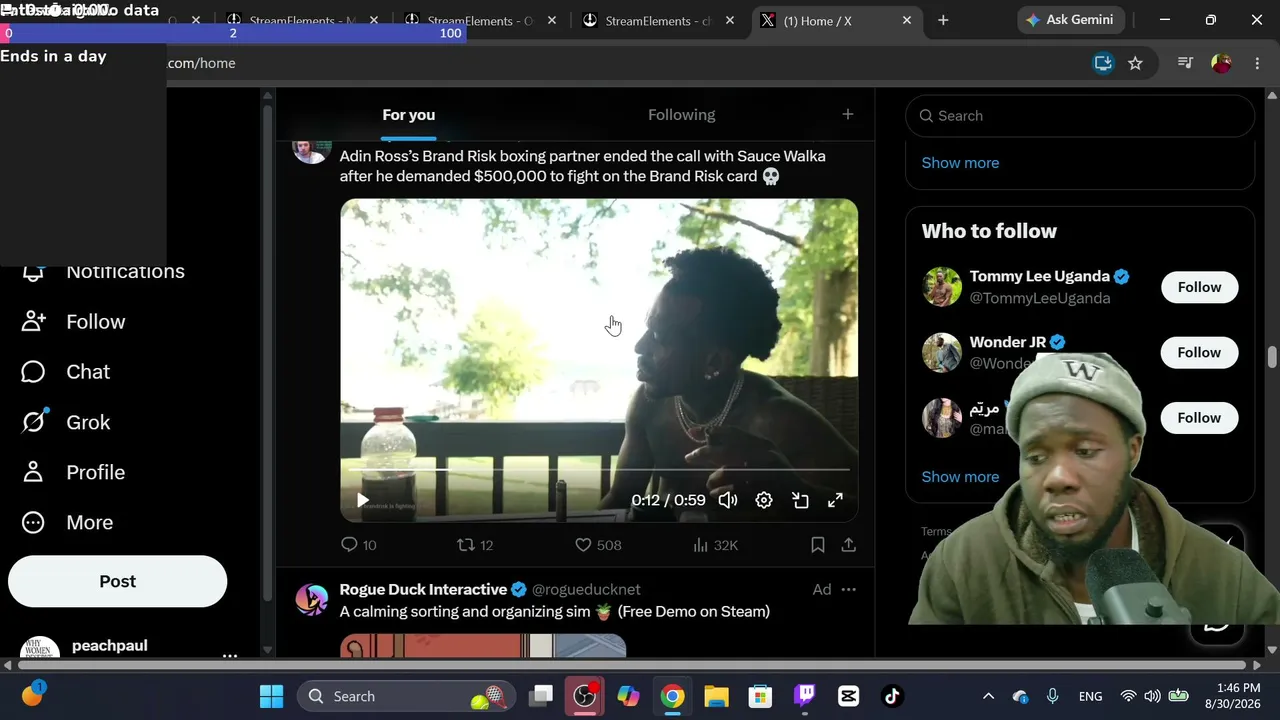The width and height of the screenshot is (1280, 720).
Task: Open Task View on the taskbar
Action: [x=542, y=696]
